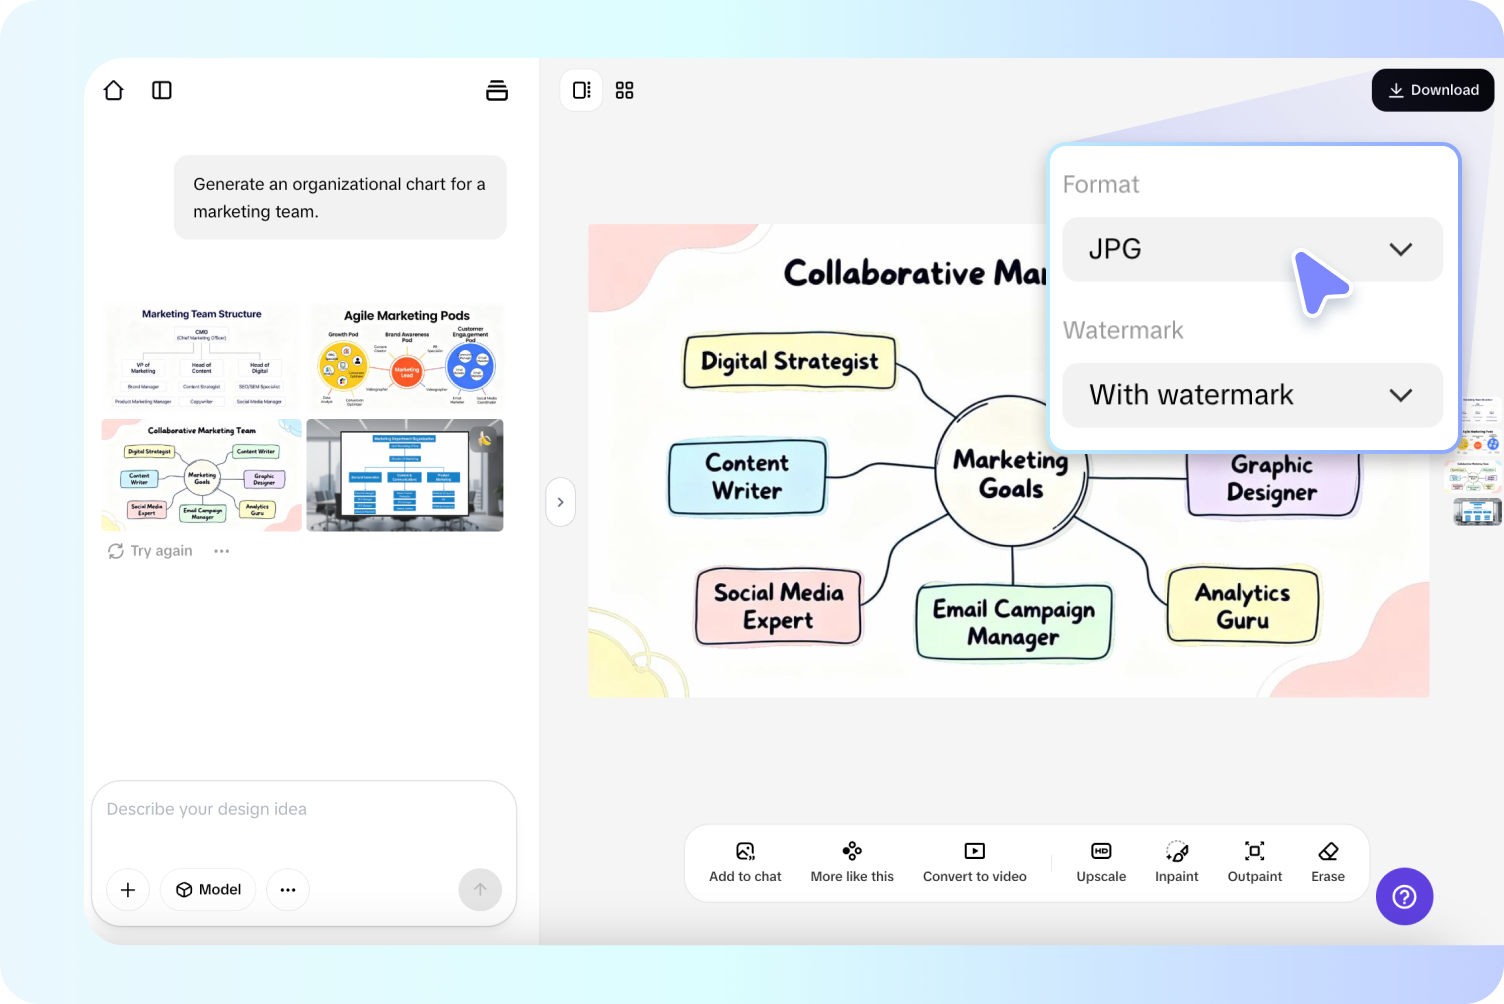The width and height of the screenshot is (1504, 1004).
Task: Open the Format dropdown showing JPG
Action: pyautogui.click(x=1252, y=249)
